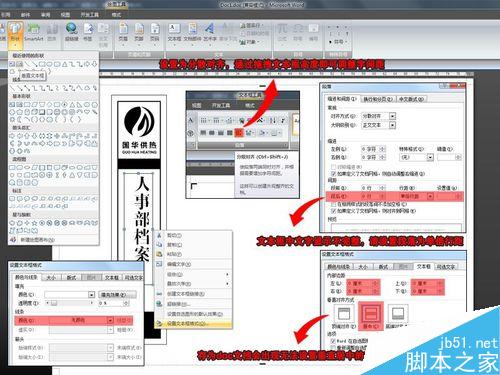
Task: Select the horizontal text box shape in recent shapes
Action: click(12, 64)
